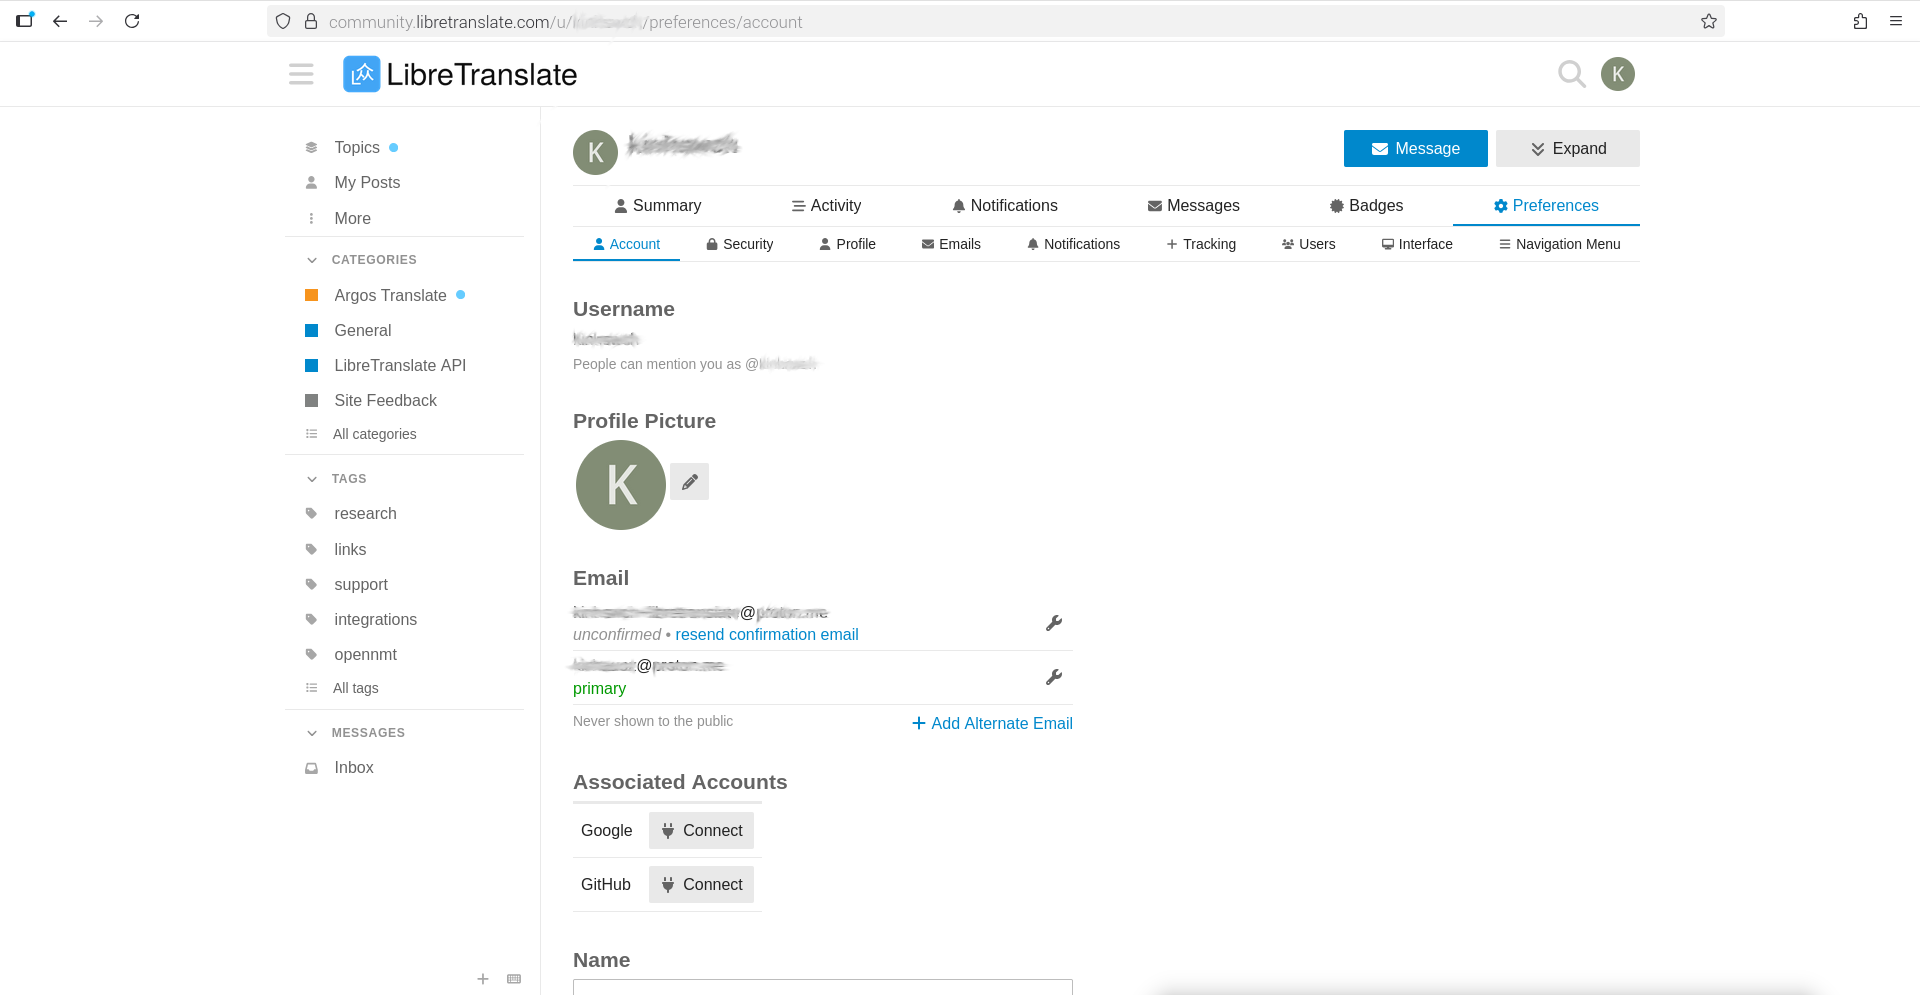The height and width of the screenshot is (995, 1920).
Task: Open the user avatar menu in header
Action: point(1617,74)
